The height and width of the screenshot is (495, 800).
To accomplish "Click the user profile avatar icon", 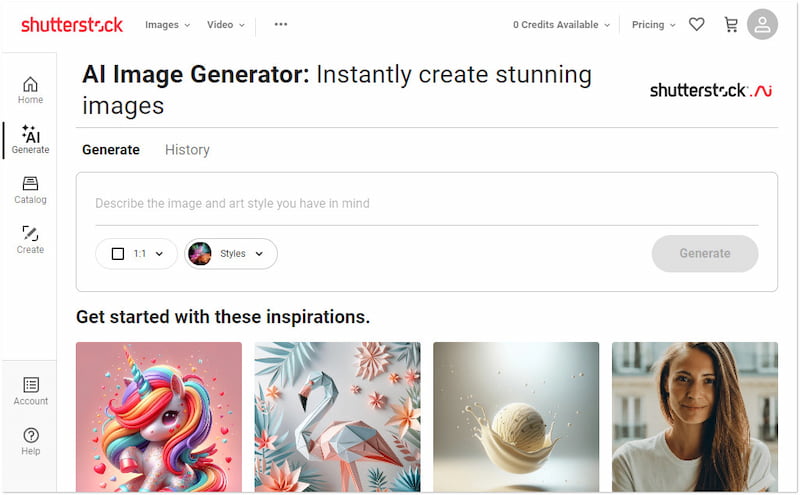I will click(763, 25).
